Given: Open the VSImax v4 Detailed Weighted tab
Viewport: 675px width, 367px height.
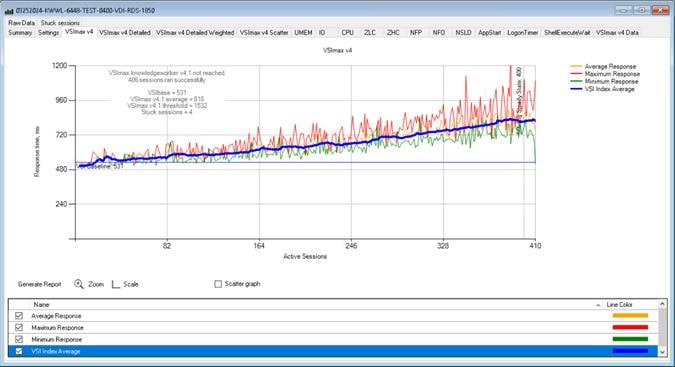Looking at the screenshot, I should click(x=195, y=33).
